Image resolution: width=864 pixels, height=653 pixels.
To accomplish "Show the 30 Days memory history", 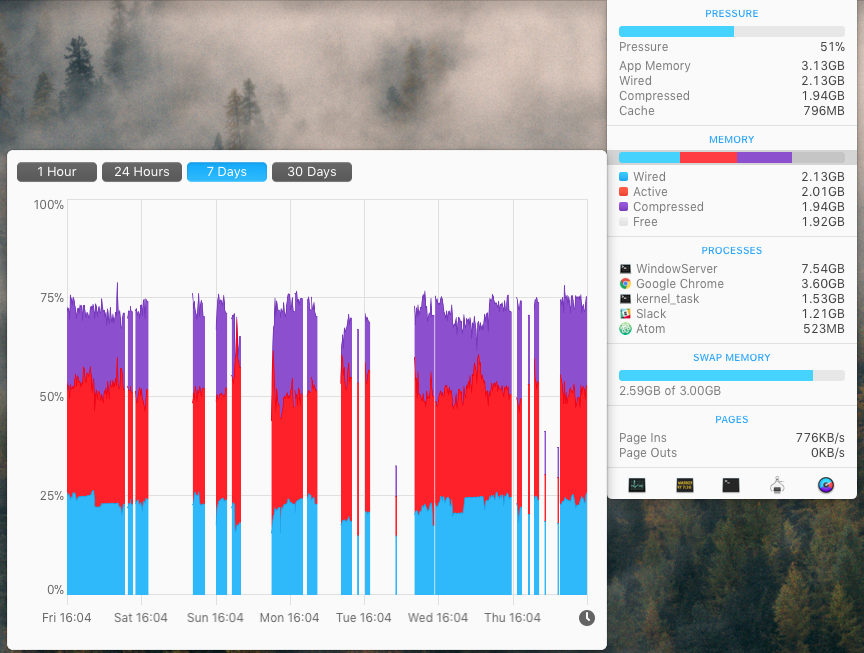I will [312, 172].
